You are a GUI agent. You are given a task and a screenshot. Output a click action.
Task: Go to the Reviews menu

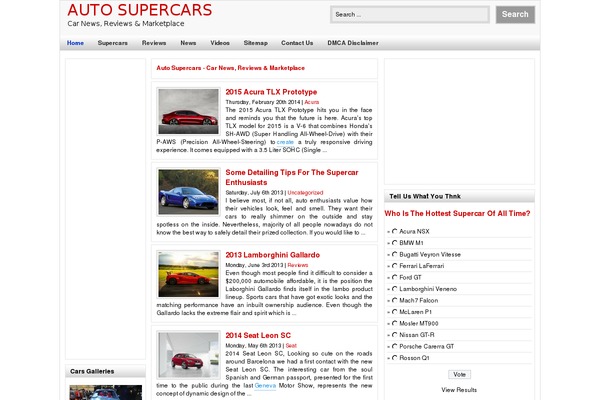154,43
